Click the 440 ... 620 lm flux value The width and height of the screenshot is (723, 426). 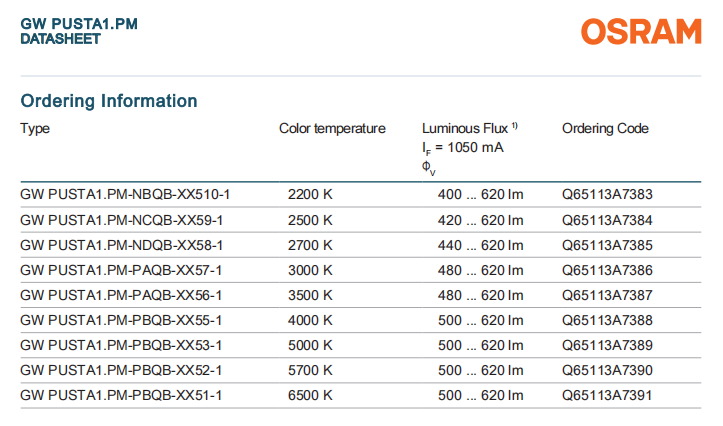click(481, 245)
